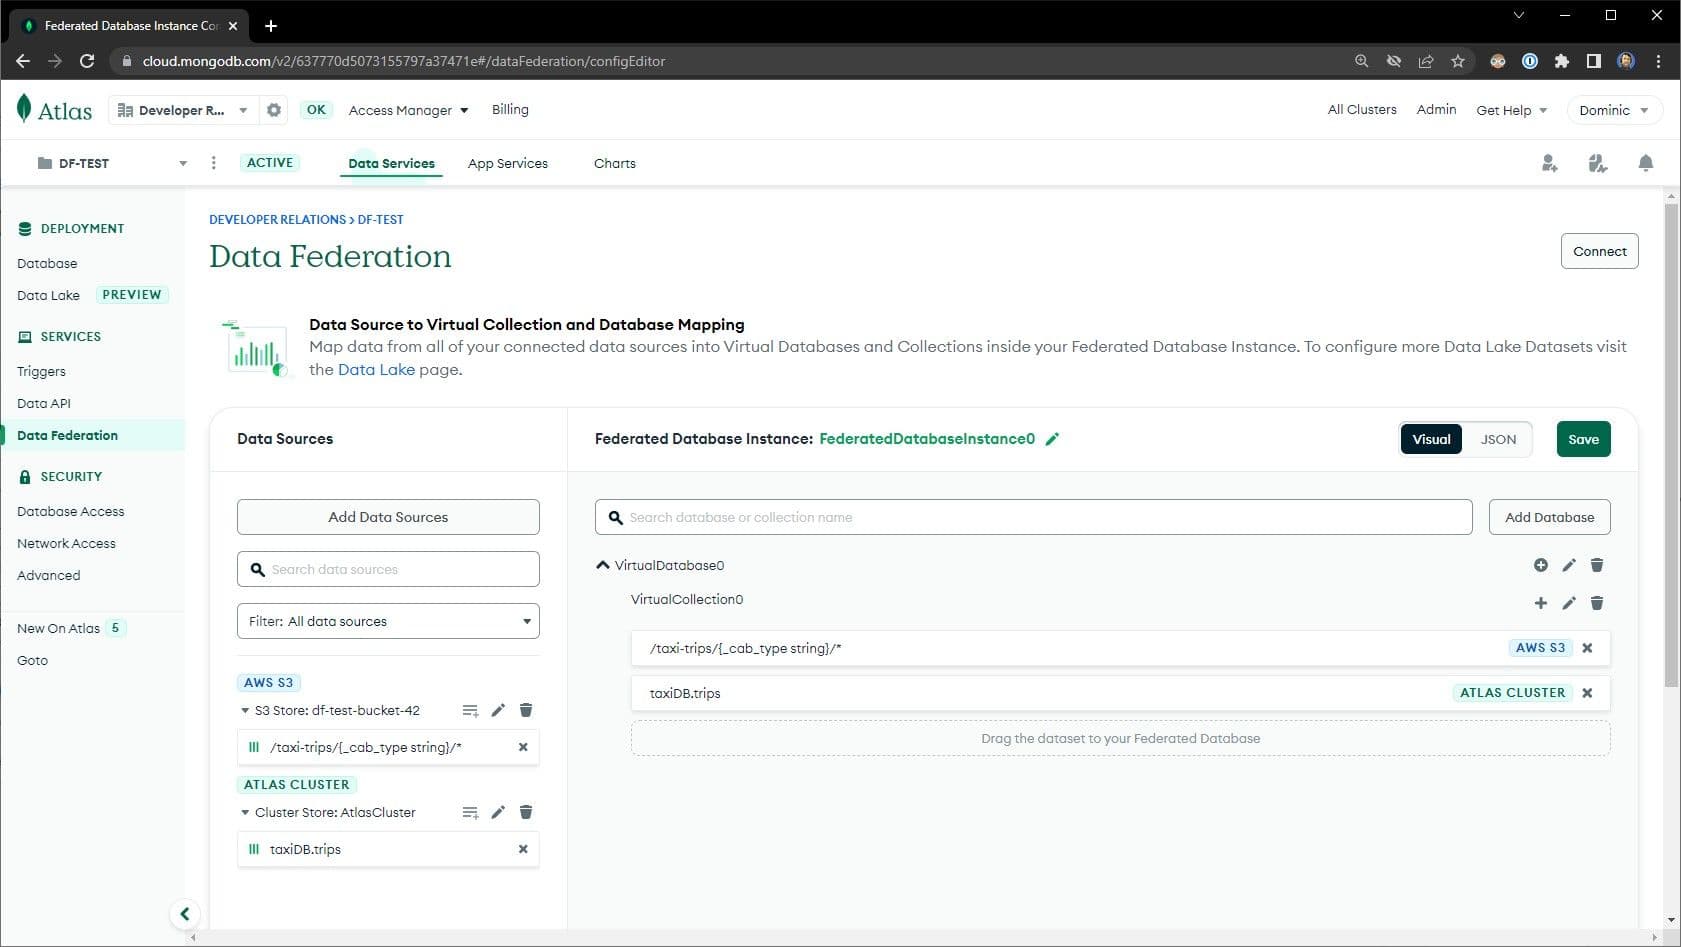Open the Filter: All data sources dropdown
The height and width of the screenshot is (947, 1681).
tap(388, 621)
